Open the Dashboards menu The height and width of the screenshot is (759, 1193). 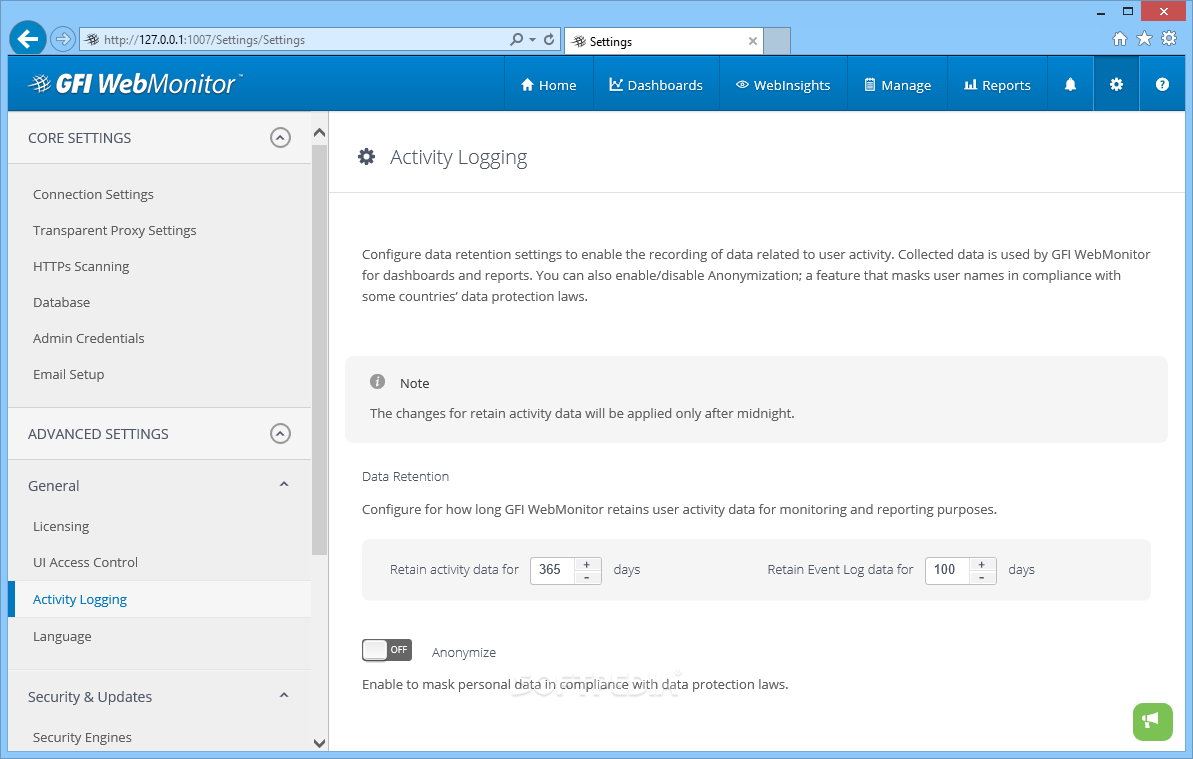point(656,85)
